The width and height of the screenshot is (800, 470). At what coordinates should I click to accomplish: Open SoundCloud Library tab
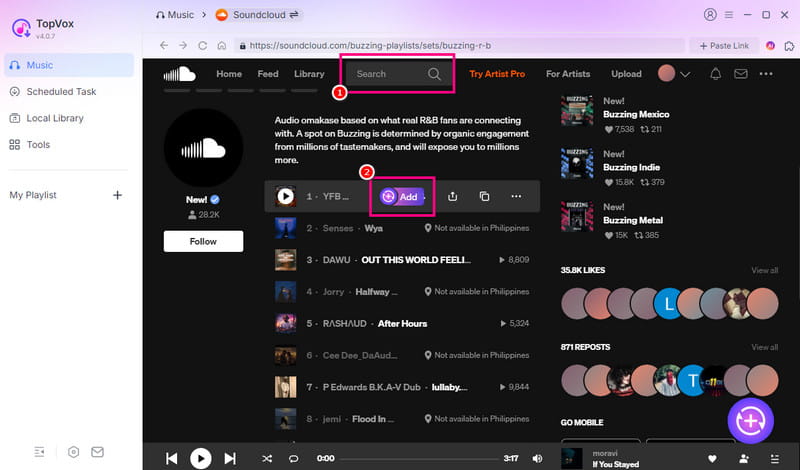pyautogui.click(x=309, y=74)
